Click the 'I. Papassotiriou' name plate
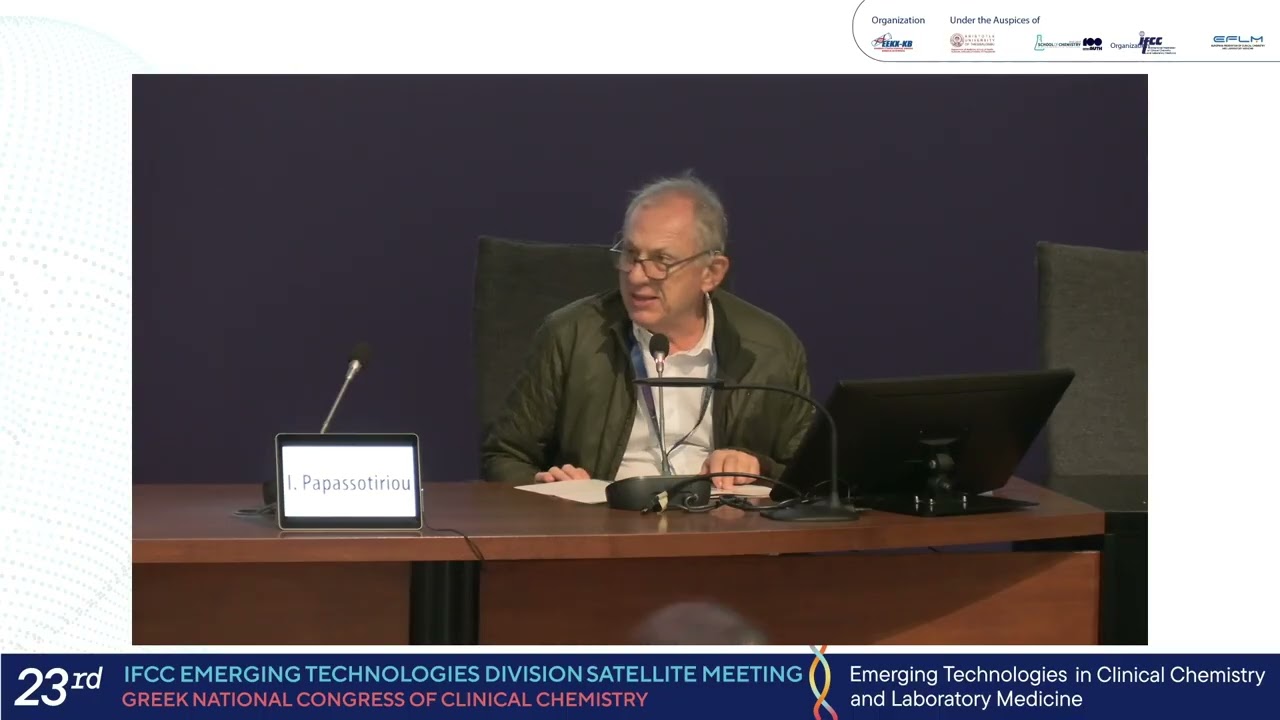This screenshot has height=720, width=1280. tap(348, 482)
